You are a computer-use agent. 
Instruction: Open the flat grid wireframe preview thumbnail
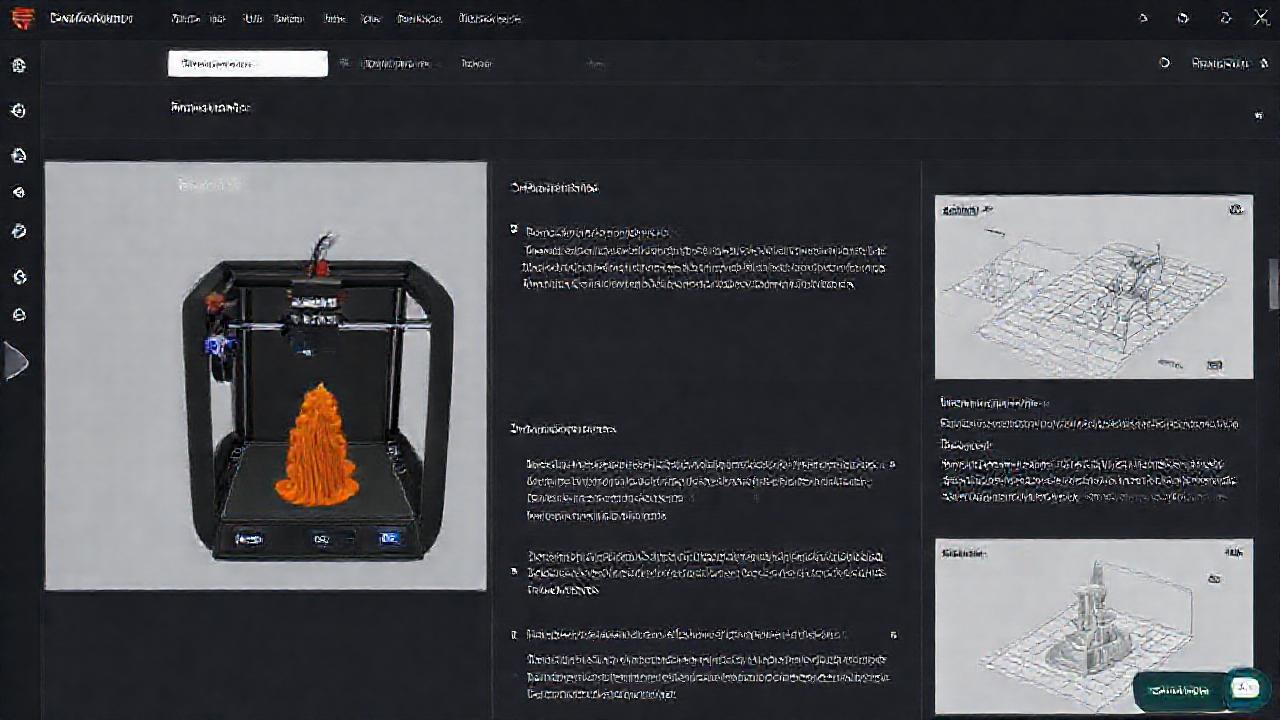pos(1093,287)
